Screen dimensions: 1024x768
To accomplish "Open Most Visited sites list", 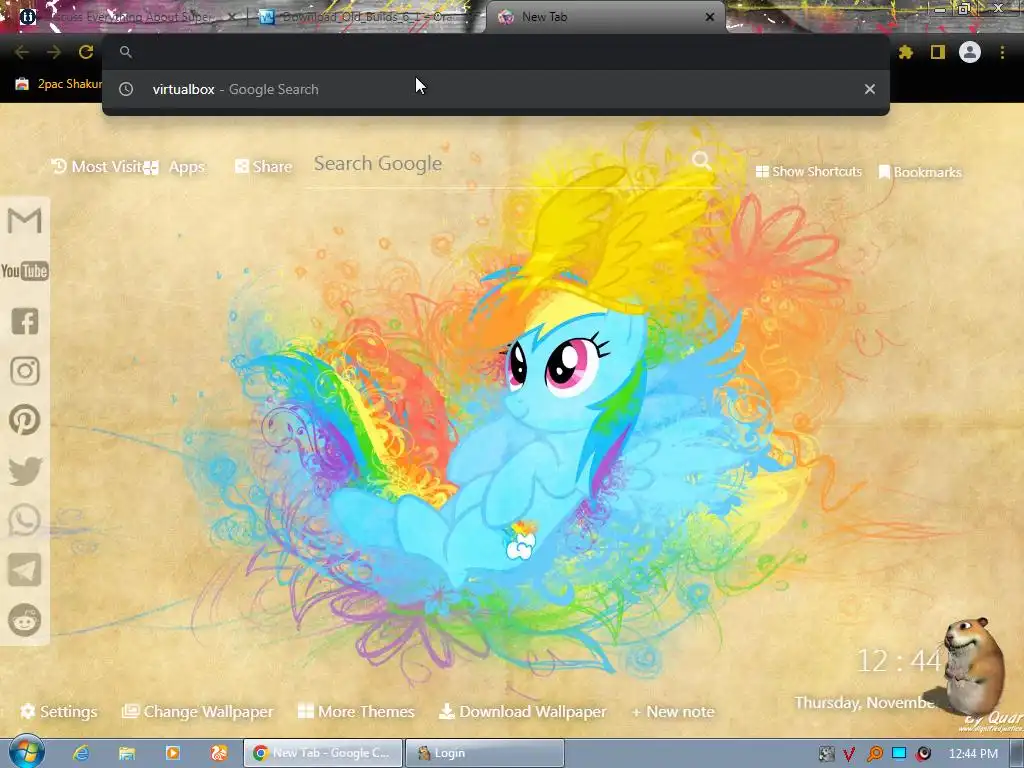I will point(98,167).
